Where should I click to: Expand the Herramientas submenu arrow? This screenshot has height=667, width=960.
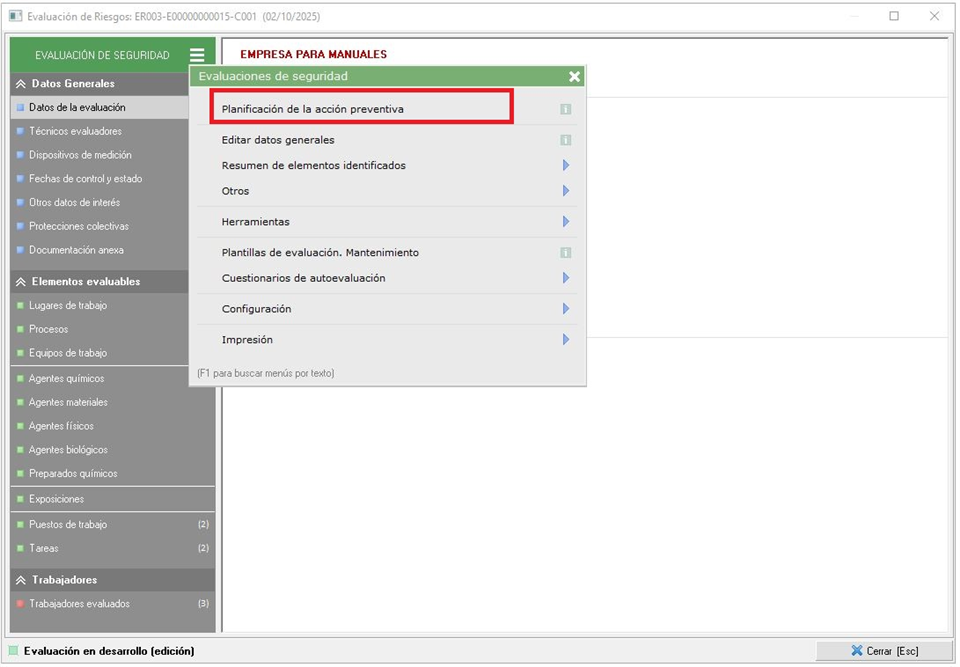point(565,222)
